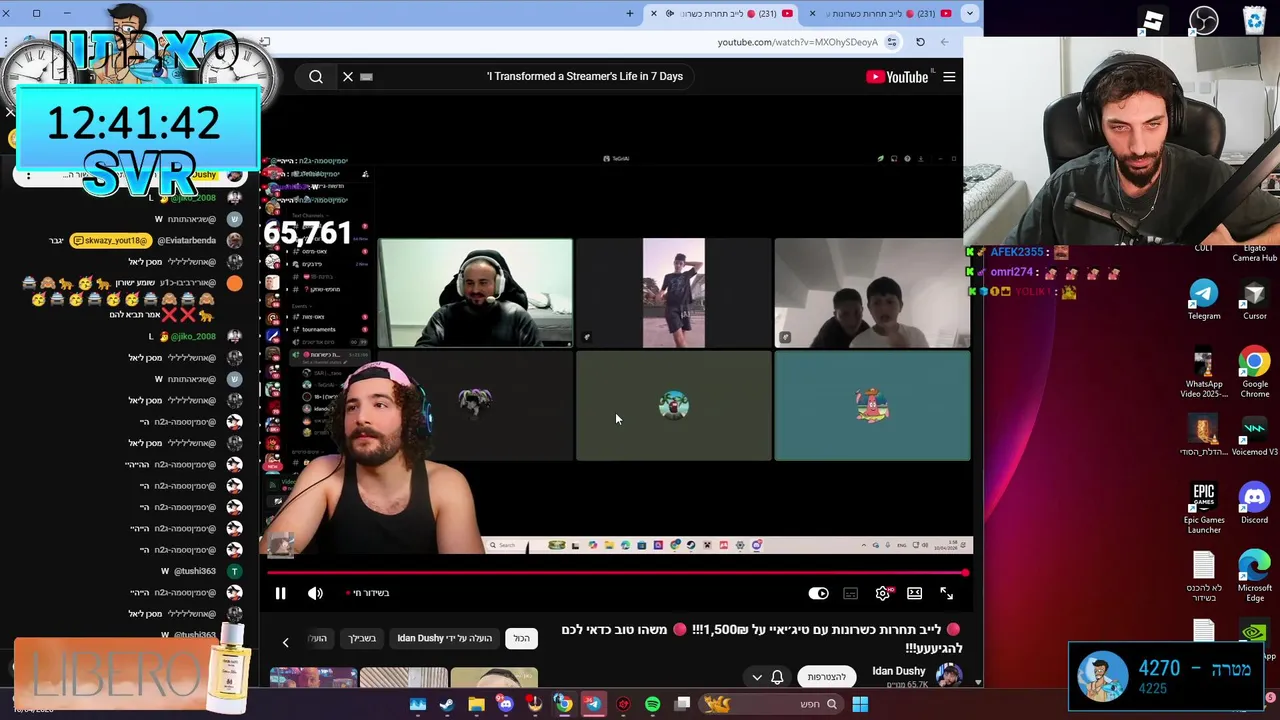Open the Cursor desktop shortcut
This screenshot has height=720, width=1280.
1254,300
